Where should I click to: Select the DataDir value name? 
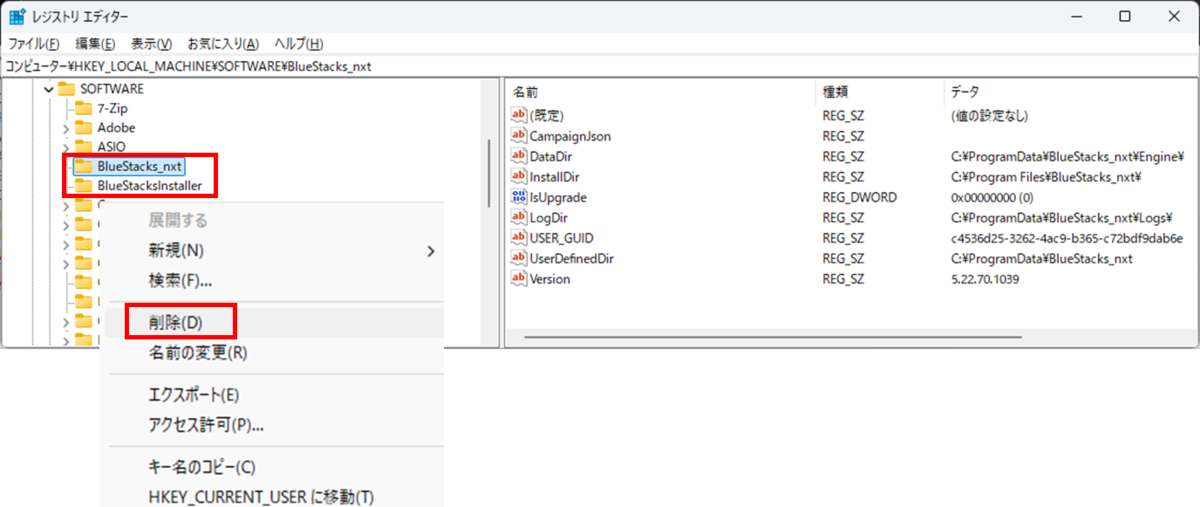[x=551, y=156]
